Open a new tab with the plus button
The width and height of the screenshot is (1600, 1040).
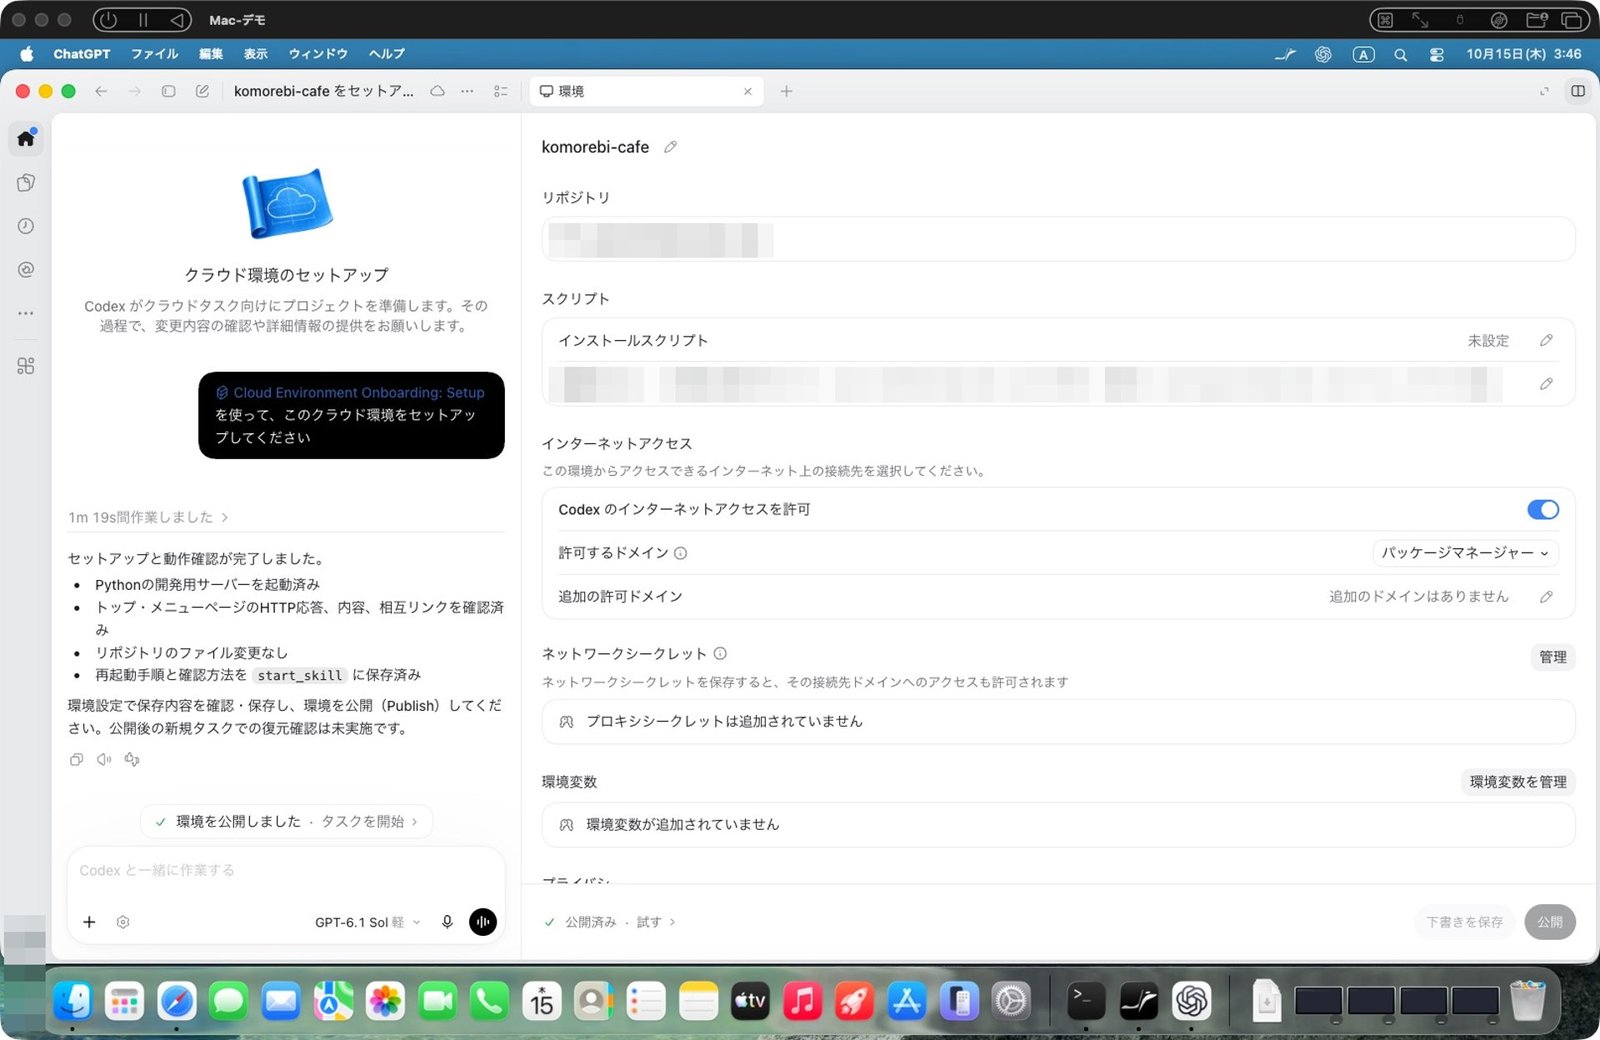[x=787, y=91]
